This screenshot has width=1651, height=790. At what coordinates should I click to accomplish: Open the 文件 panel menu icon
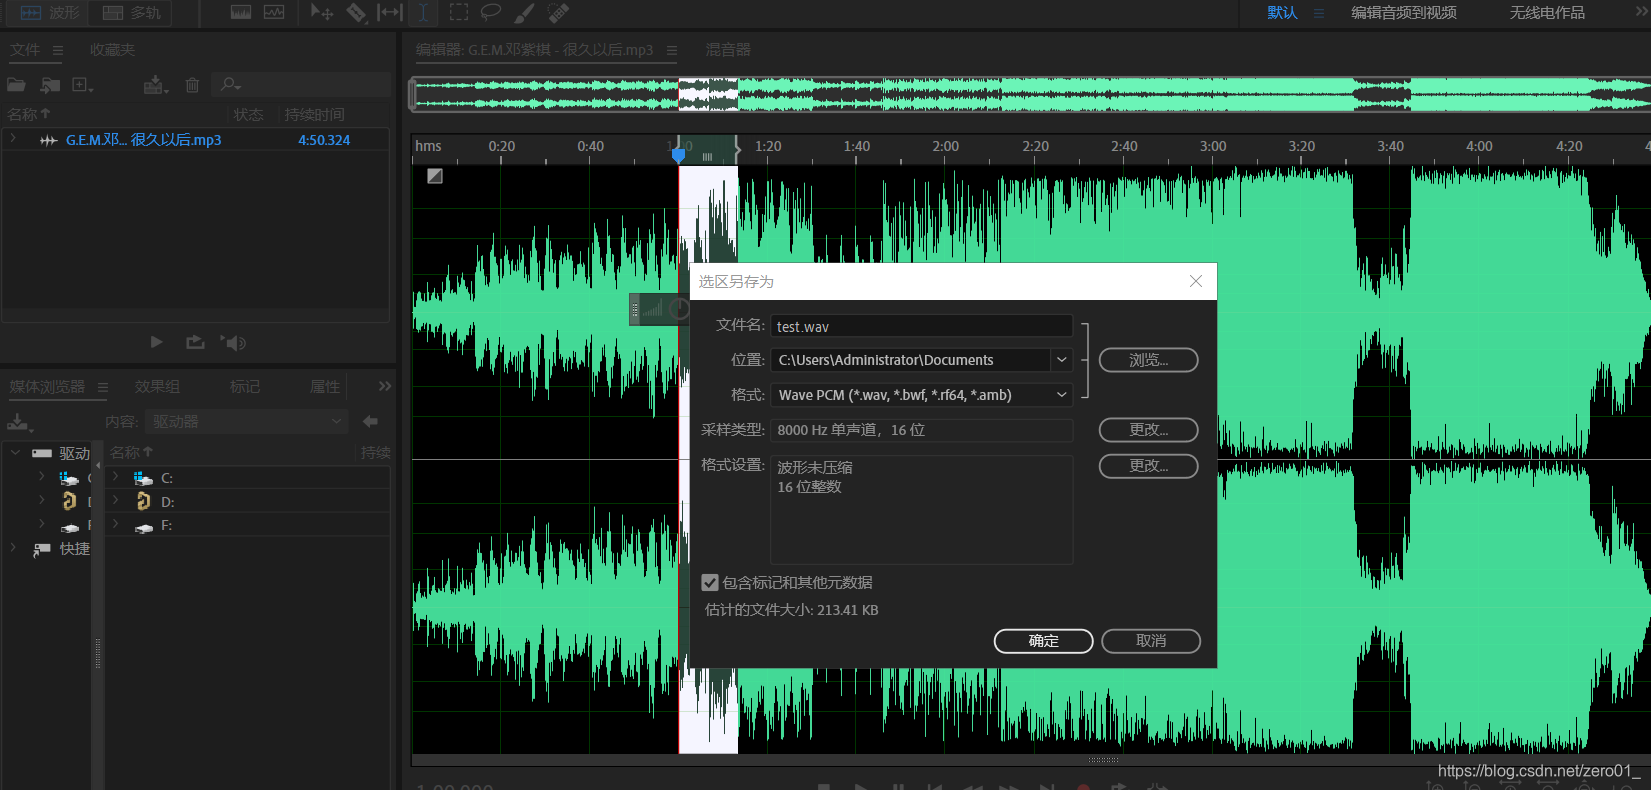click(58, 50)
